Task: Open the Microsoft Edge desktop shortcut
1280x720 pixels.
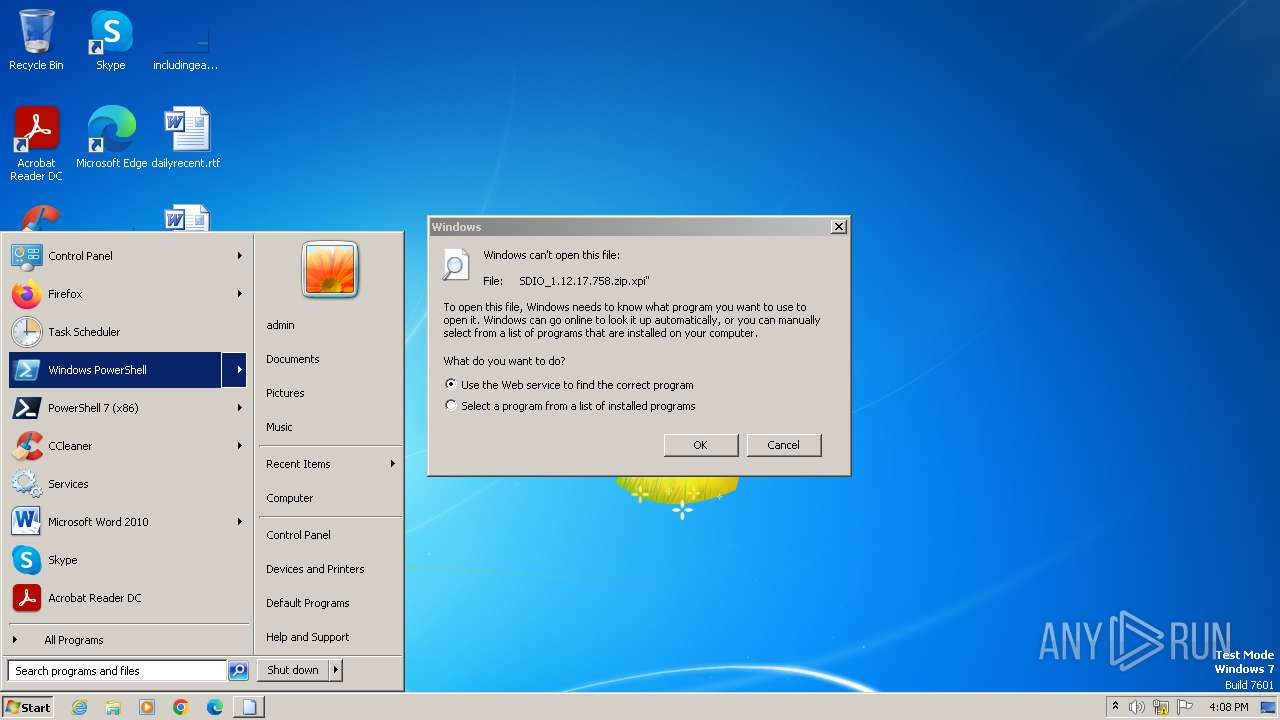Action: [111, 138]
